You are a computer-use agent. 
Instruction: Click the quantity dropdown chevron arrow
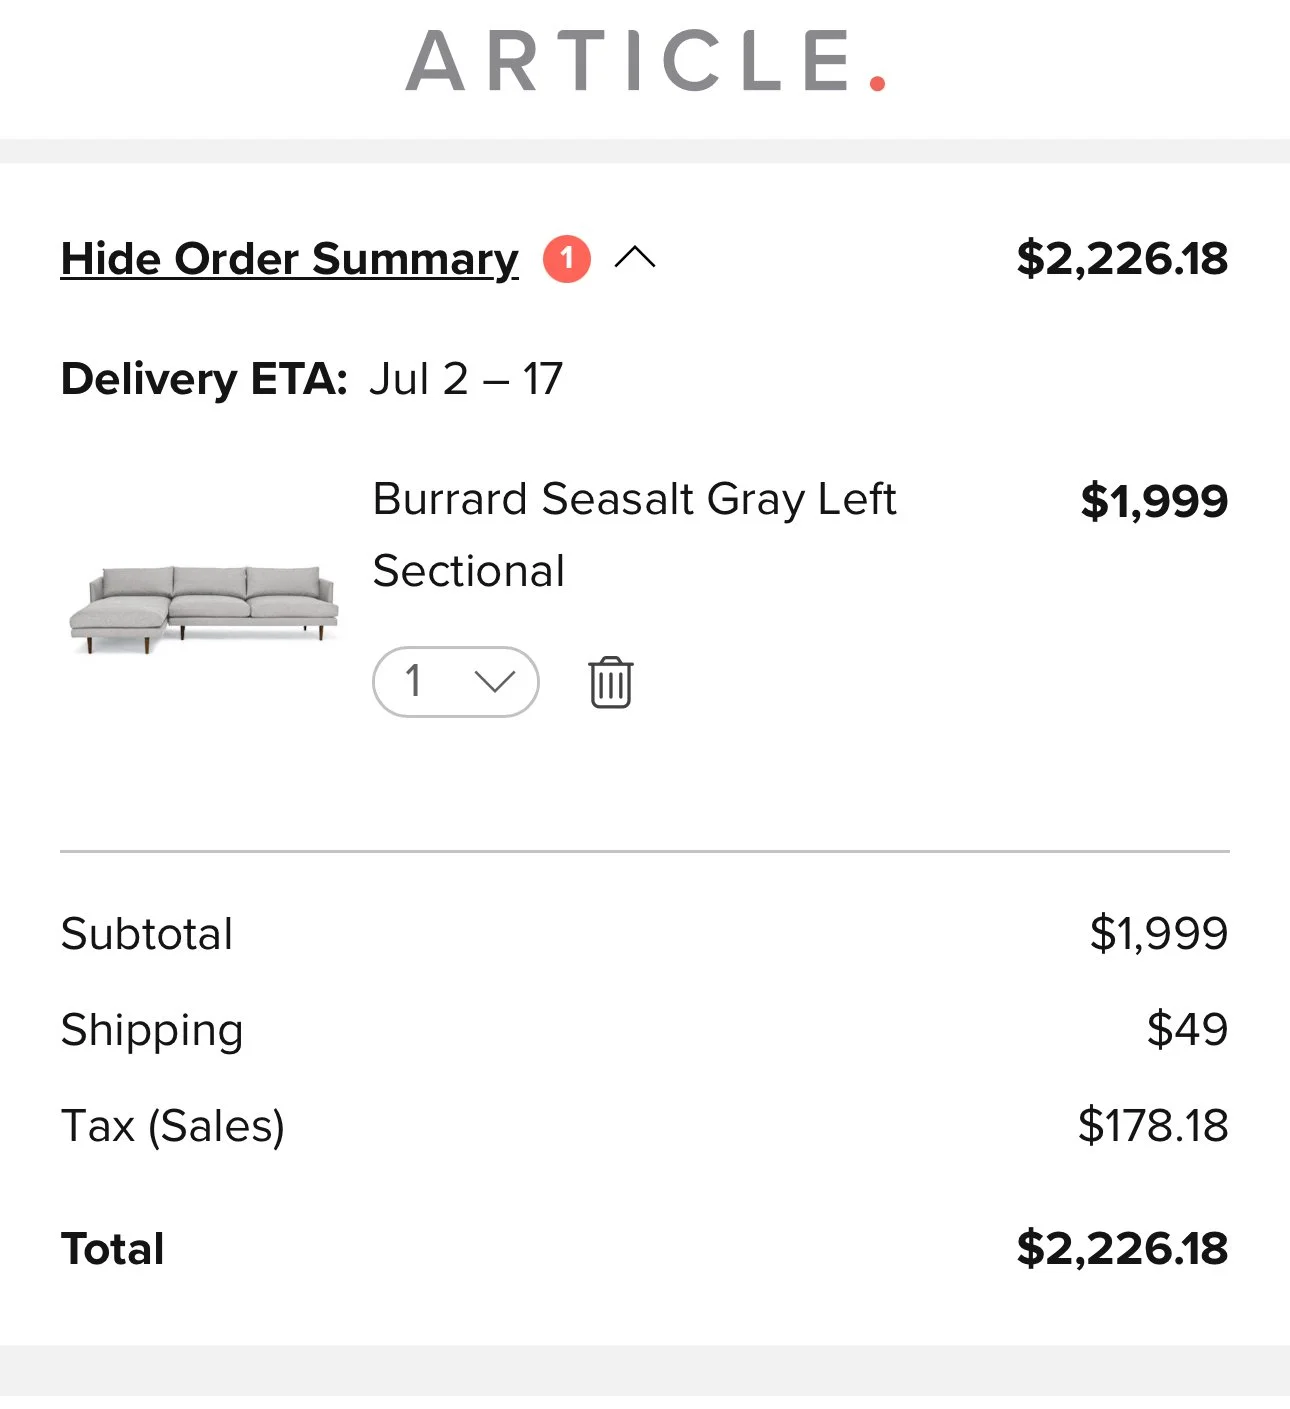click(495, 682)
